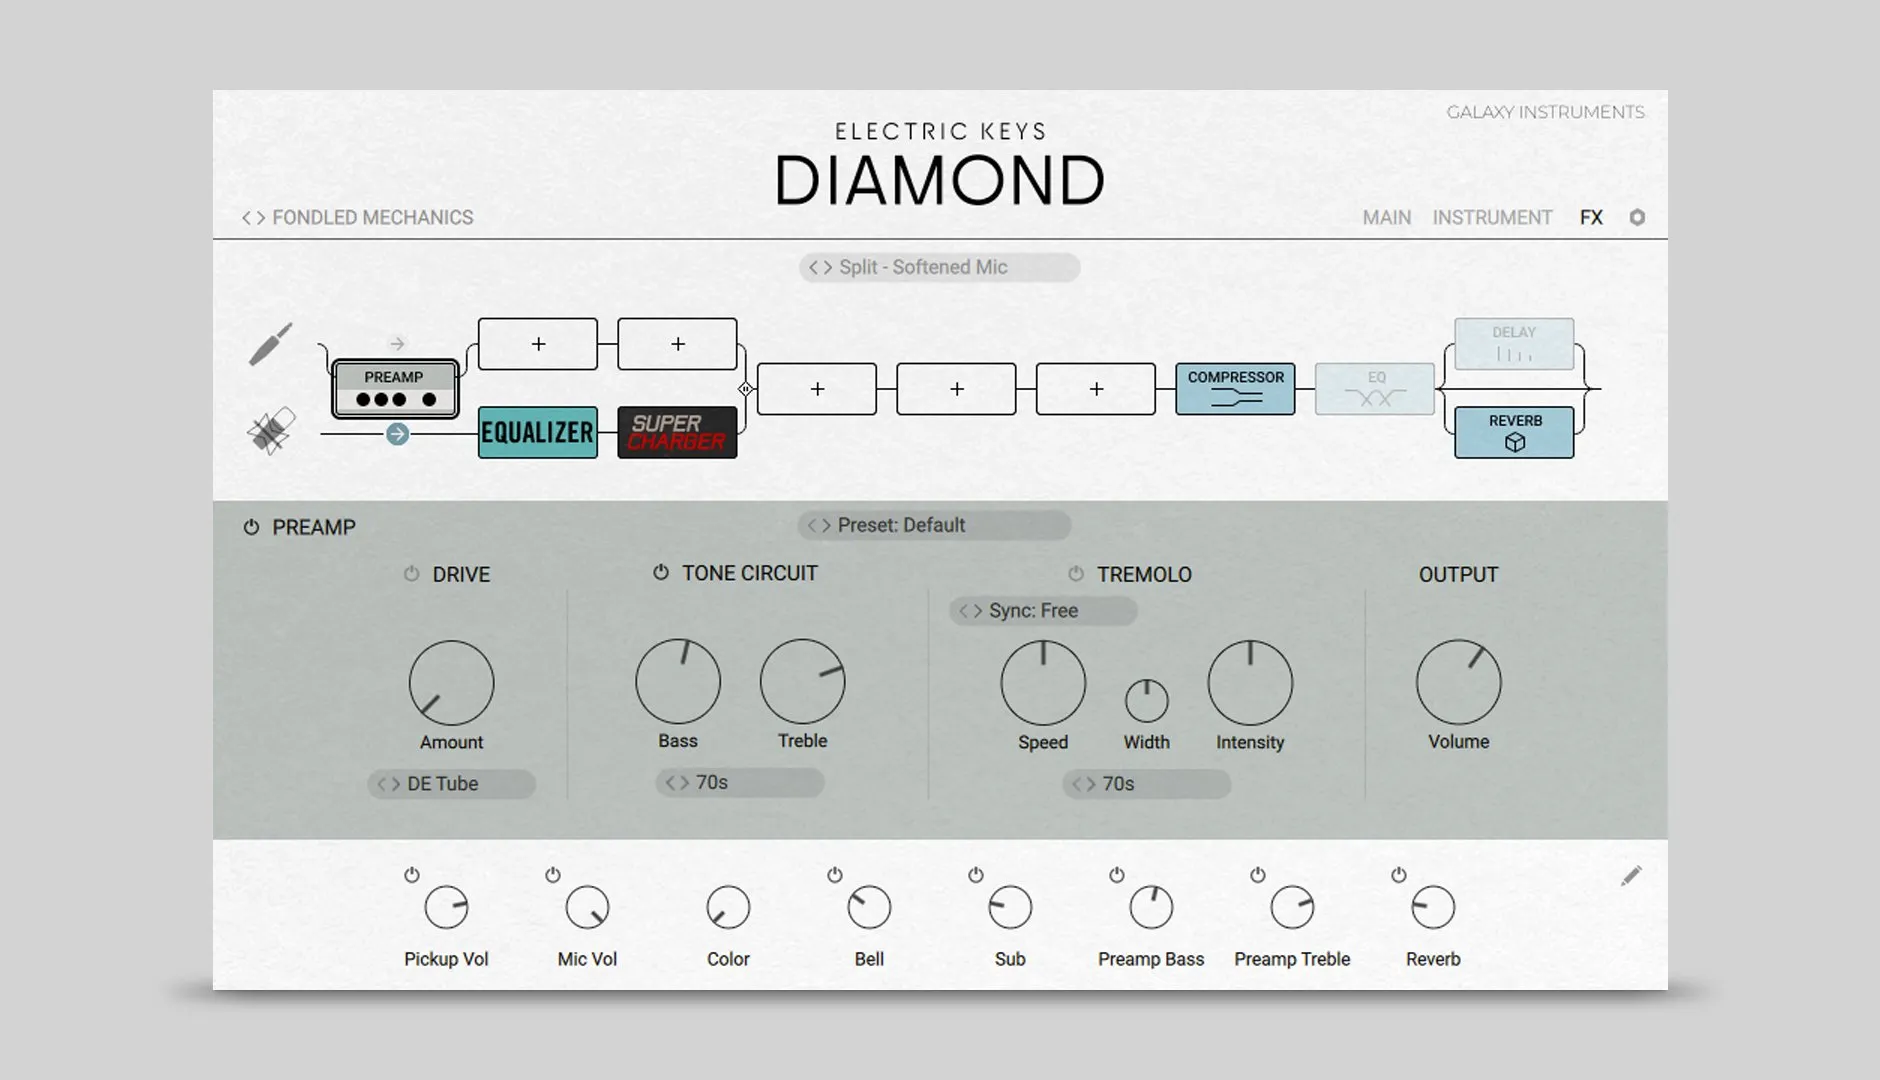
Task: Open the Equalizer effect block
Action: coord(538,432)
